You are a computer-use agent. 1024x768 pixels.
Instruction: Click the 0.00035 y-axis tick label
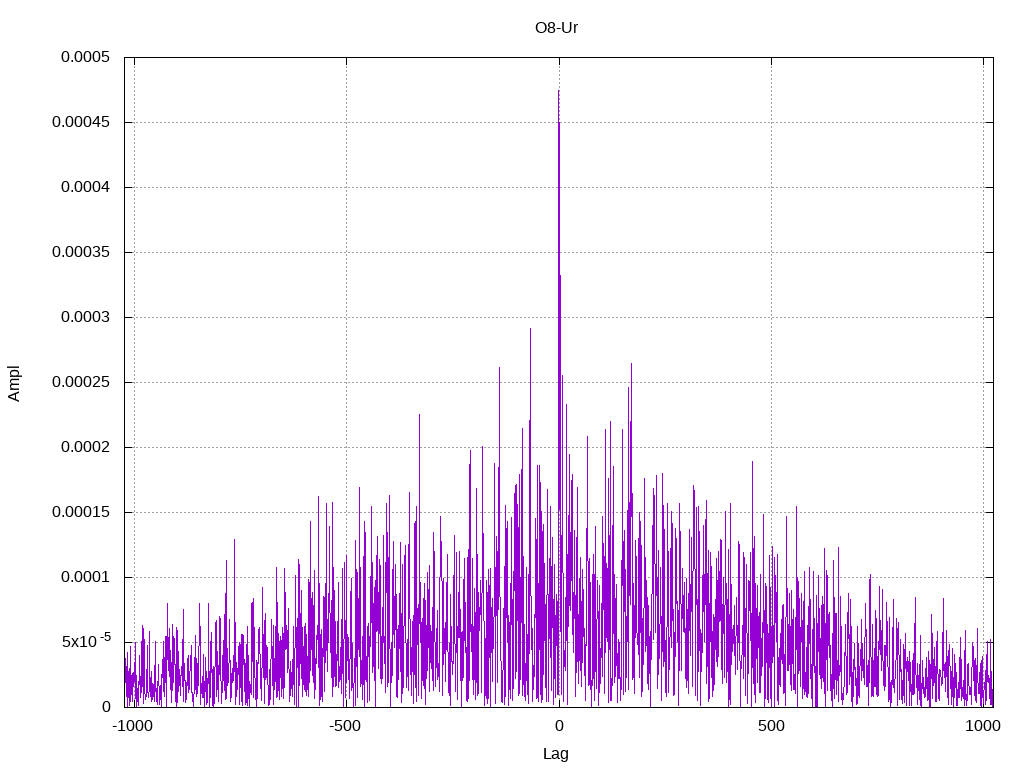(x=81, y=252)
